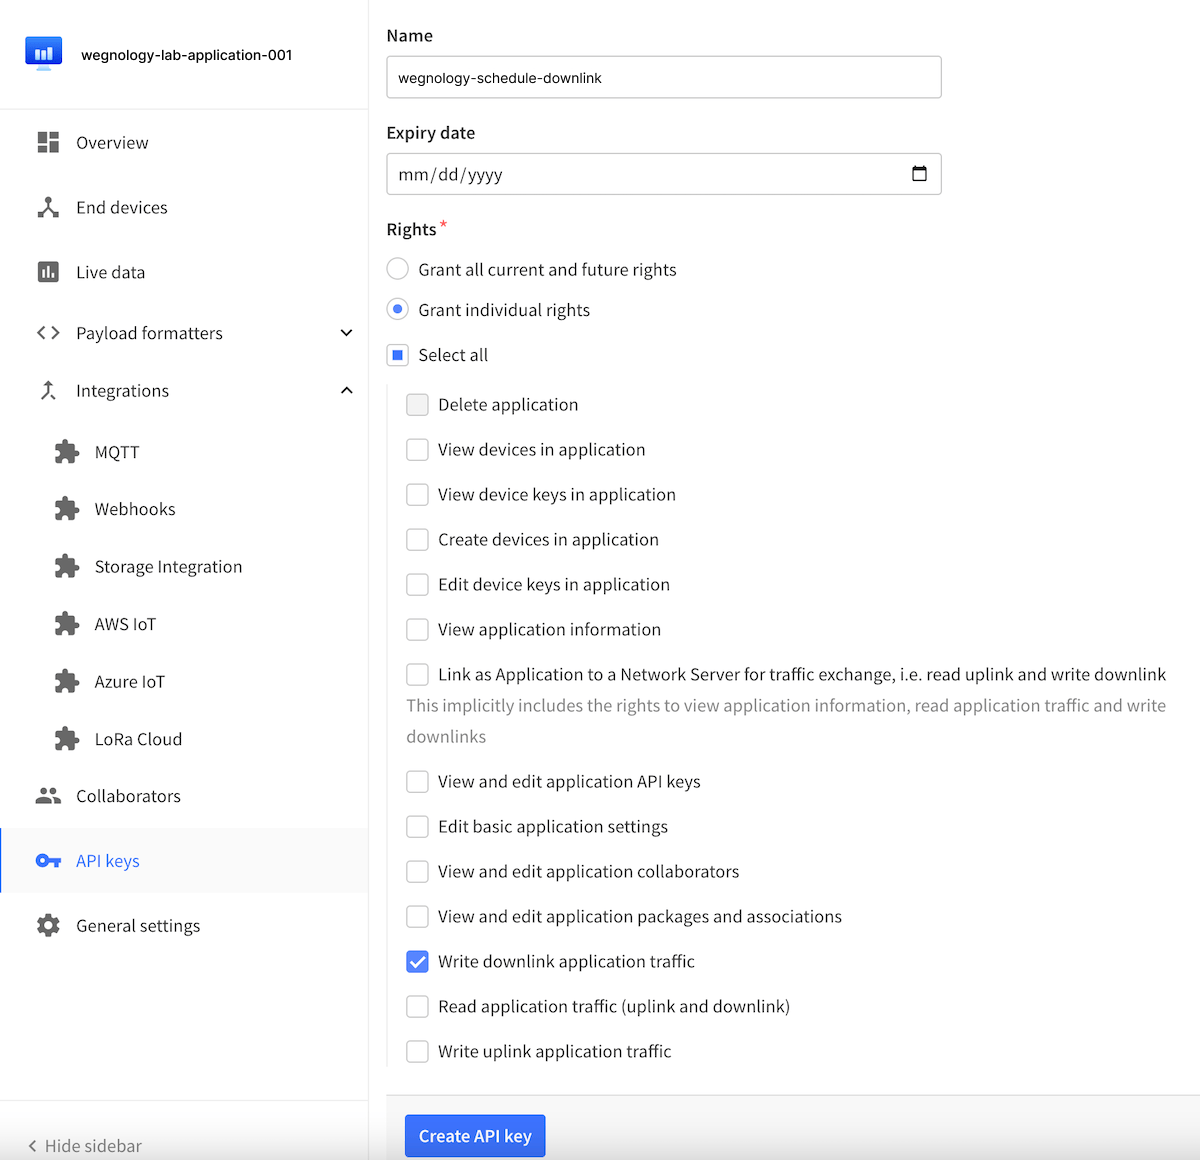Check Edit device keys in application

click(417, 584)
